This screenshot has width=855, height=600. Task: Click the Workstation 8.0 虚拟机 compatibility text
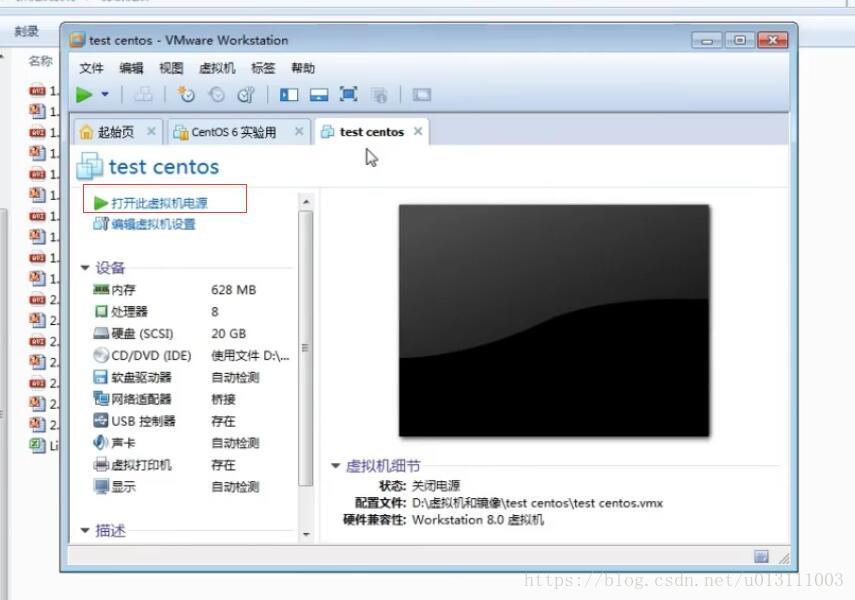point(478,520)
